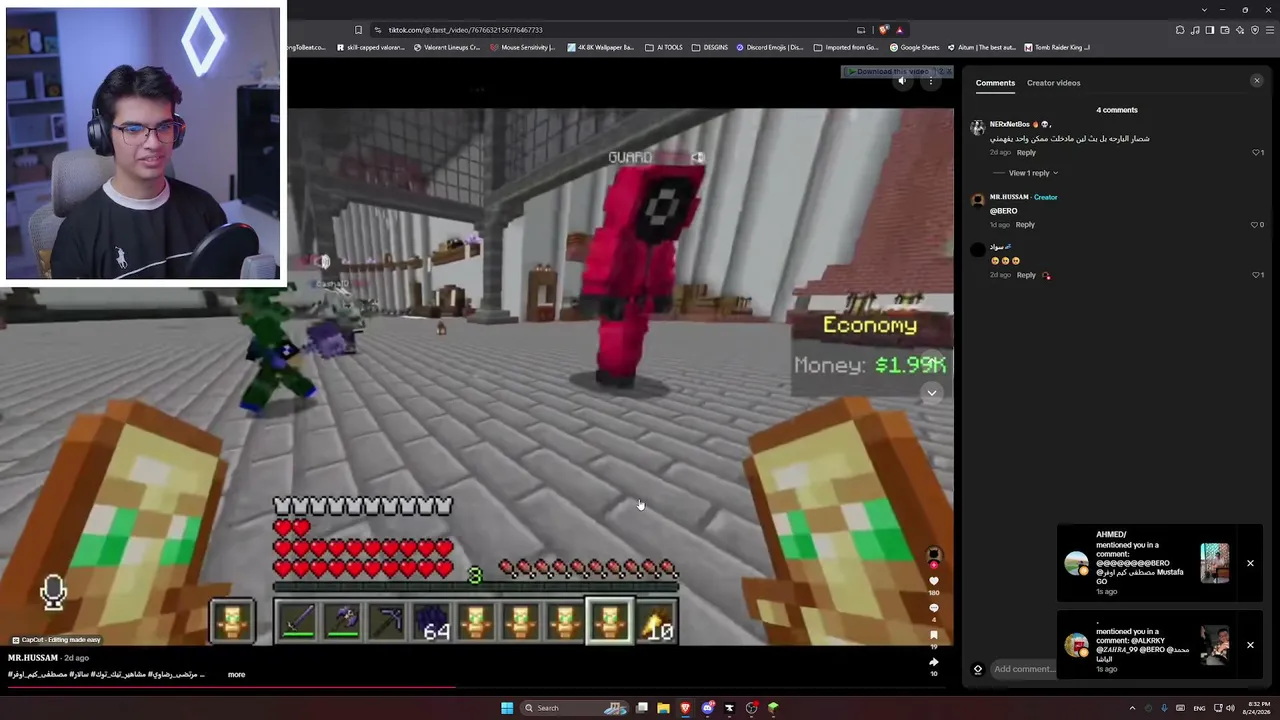Open the Brave Shields icon

click(884, 30)
